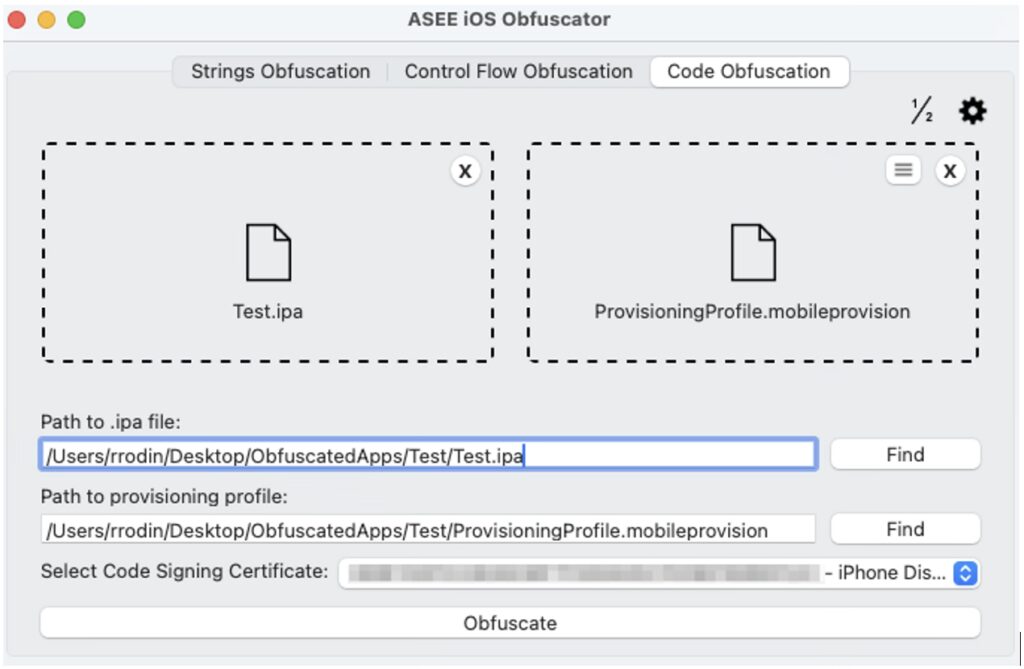Open settings with the gear icon

[x=972, y=111]
